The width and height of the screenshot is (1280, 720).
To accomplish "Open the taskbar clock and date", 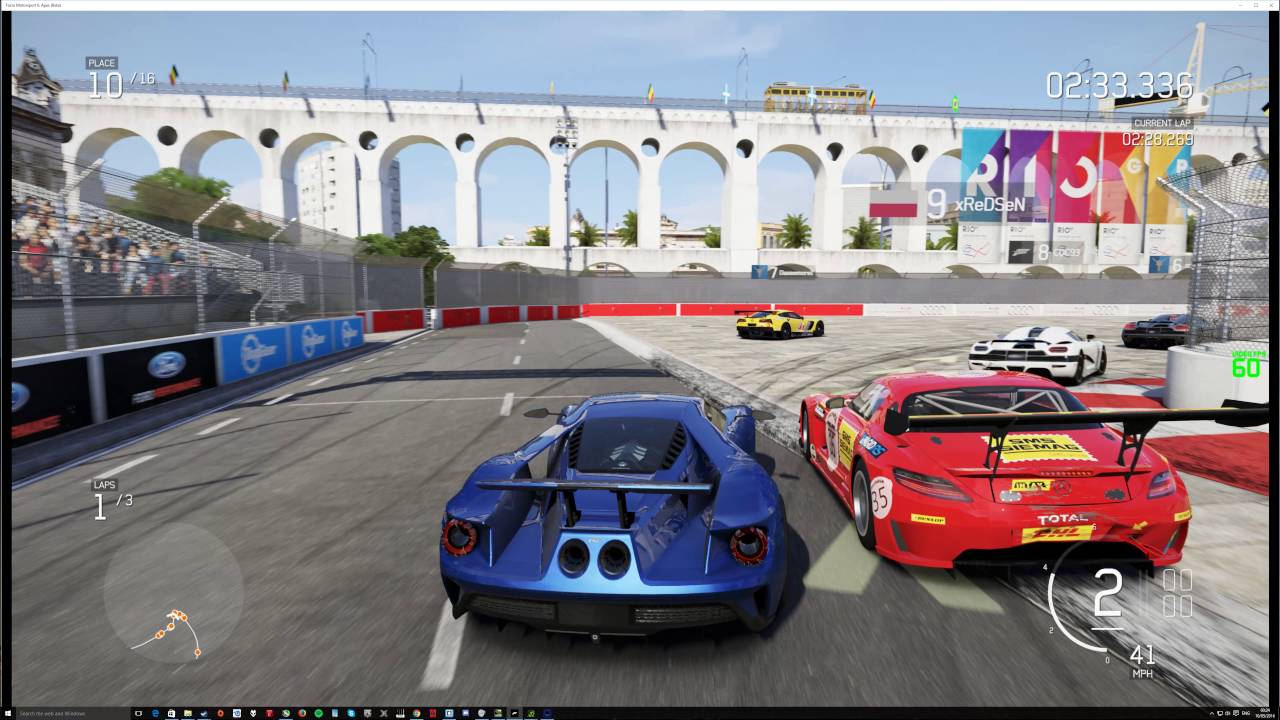I will point(1265,713).
